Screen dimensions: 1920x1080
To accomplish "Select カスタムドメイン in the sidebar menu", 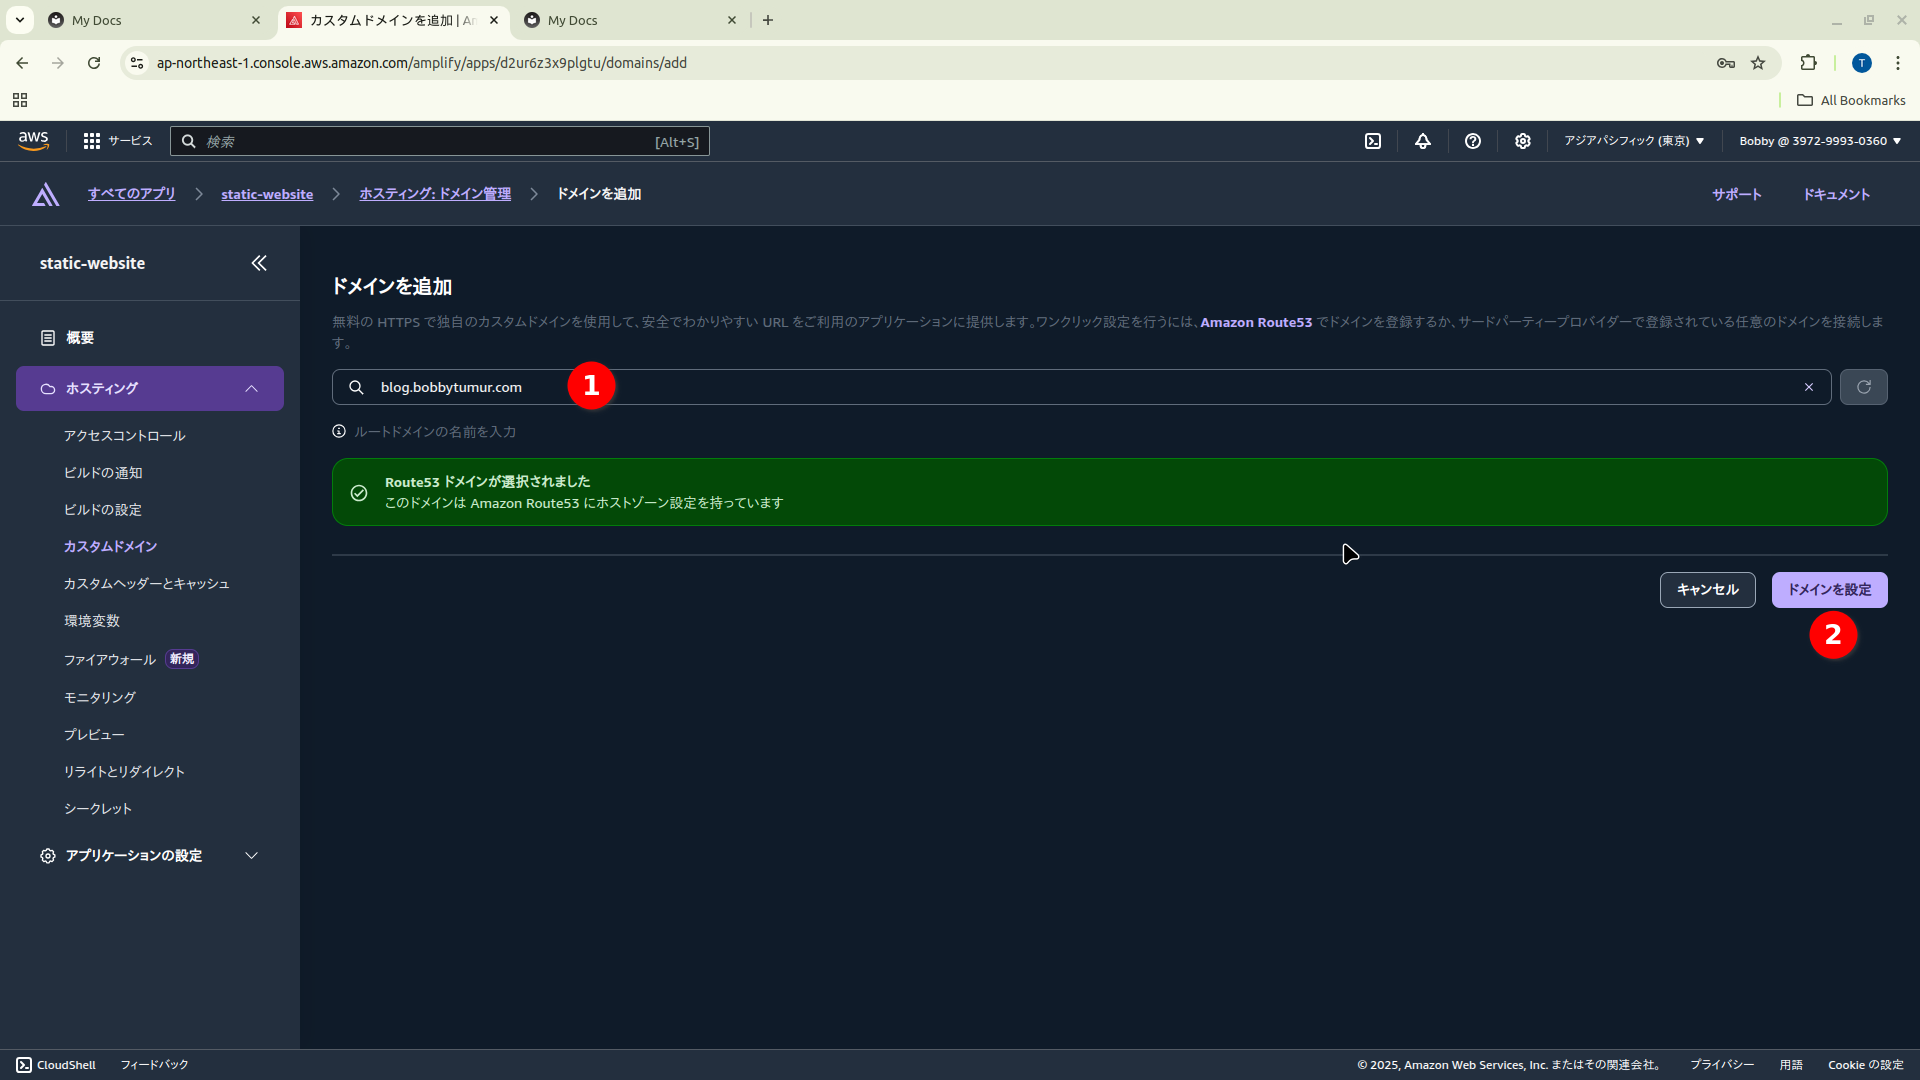I will [110, 546].
